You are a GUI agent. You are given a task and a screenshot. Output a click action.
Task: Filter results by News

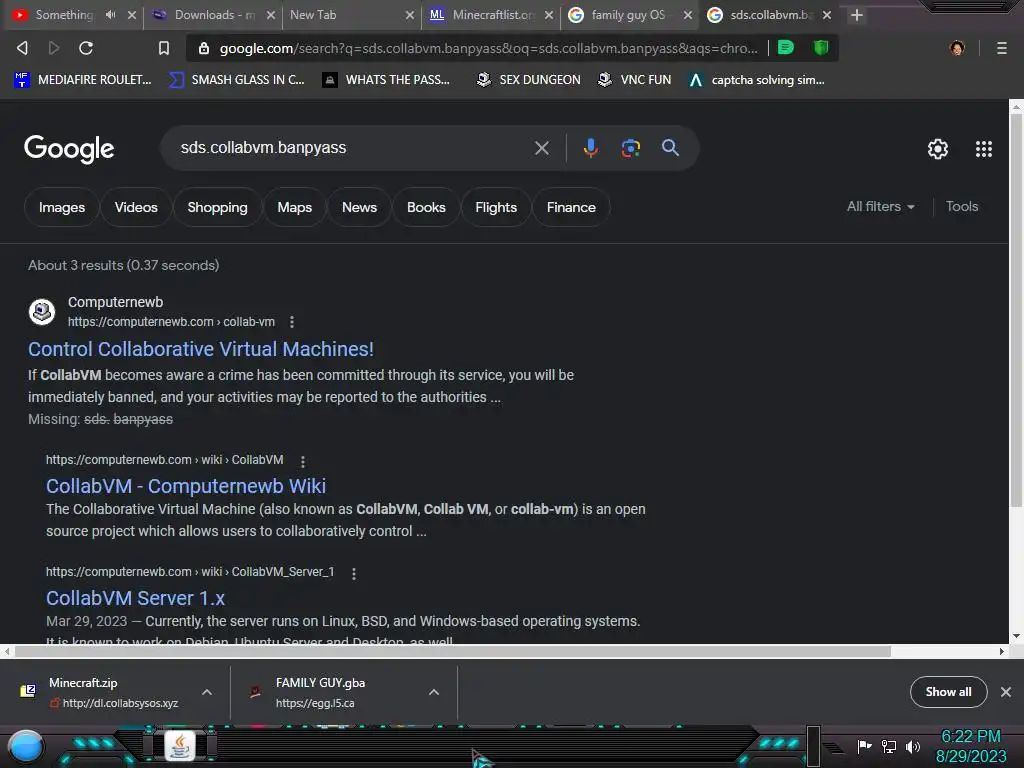[359, 207]
